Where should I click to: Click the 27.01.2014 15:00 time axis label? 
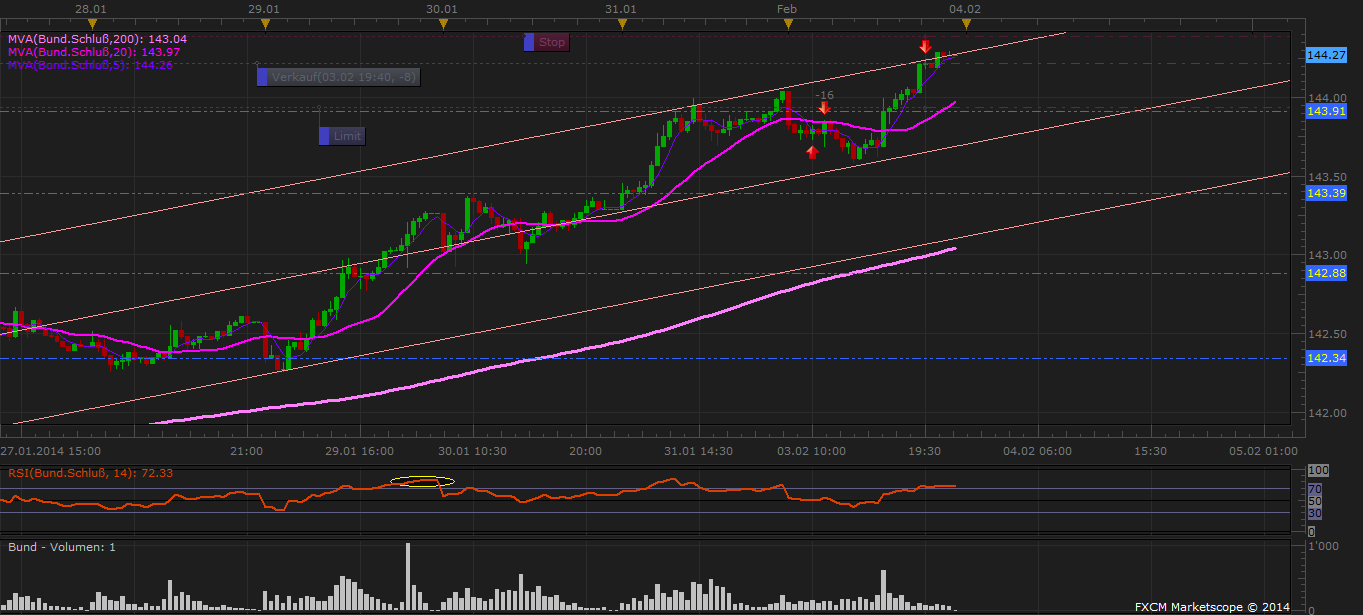(x=50, y=451)
